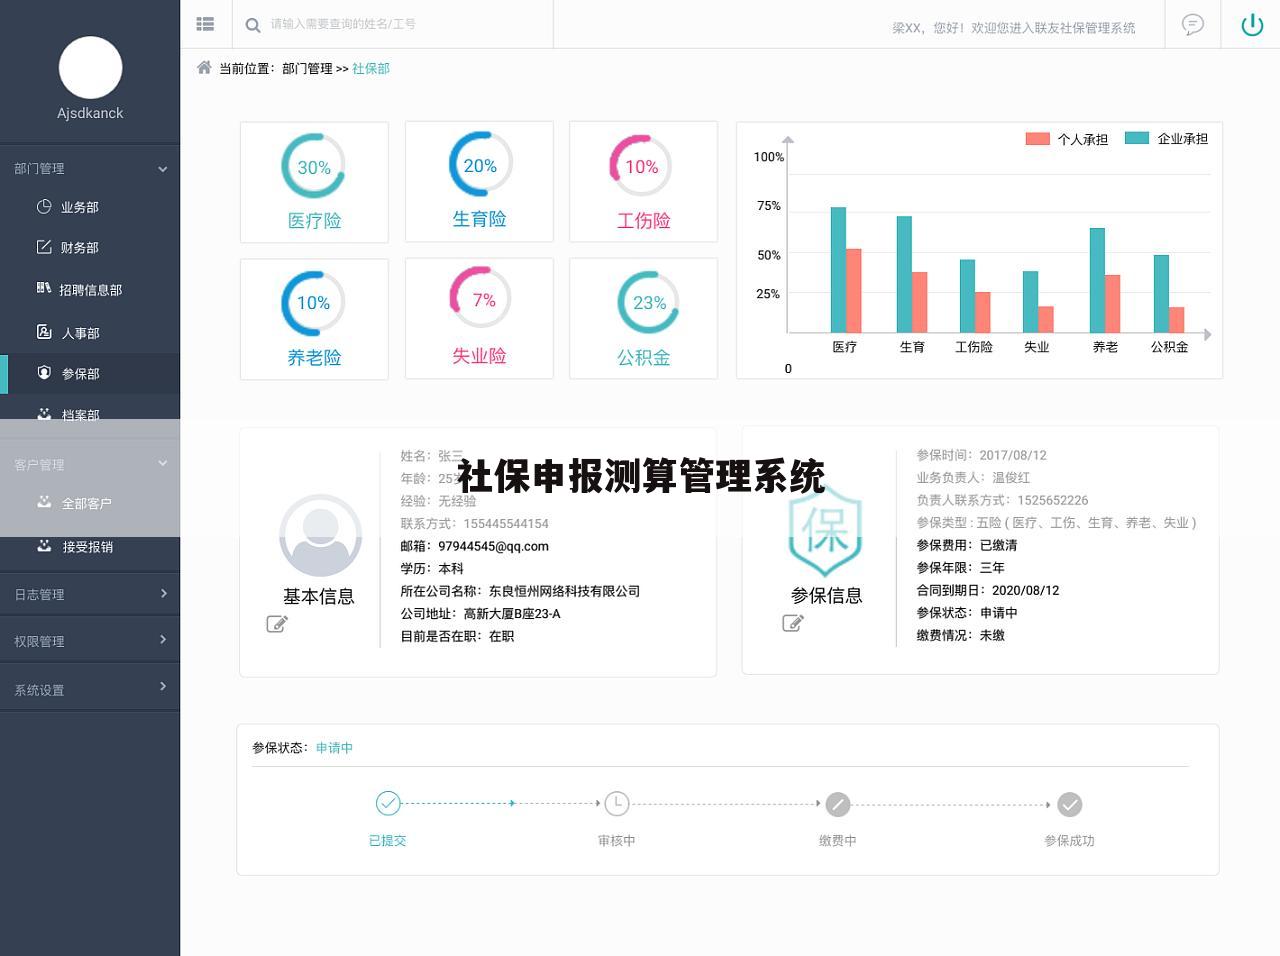Click the 参保部 shield icon
This screenshot has height=956, width=1280.
[x=44, y=372]
